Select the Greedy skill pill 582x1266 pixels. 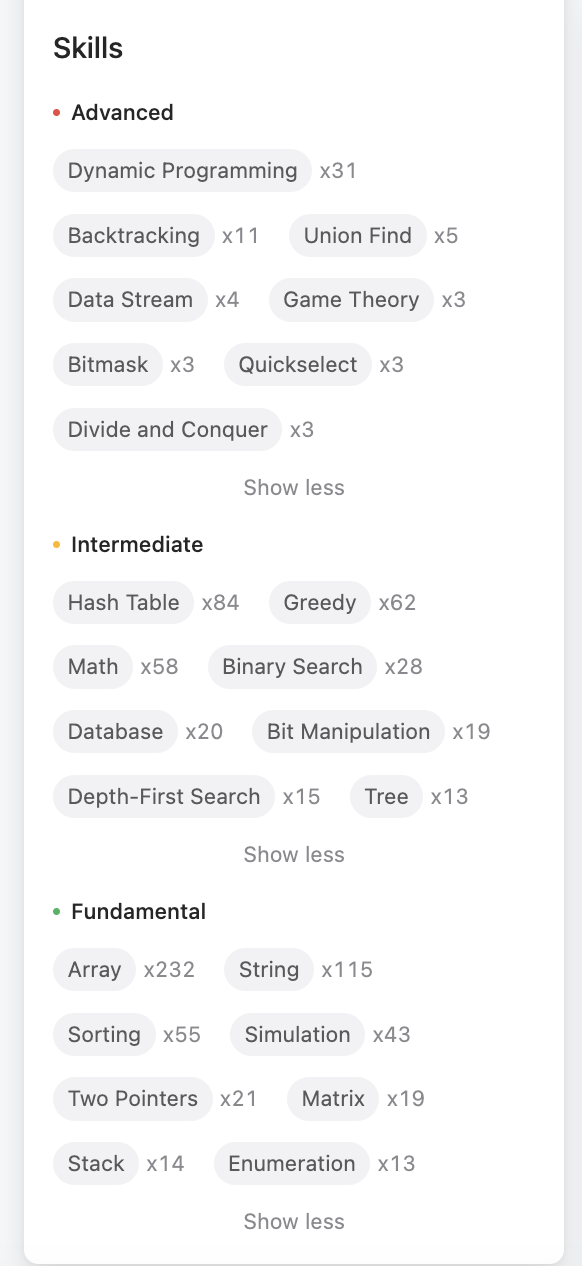[x=319, y=602]
